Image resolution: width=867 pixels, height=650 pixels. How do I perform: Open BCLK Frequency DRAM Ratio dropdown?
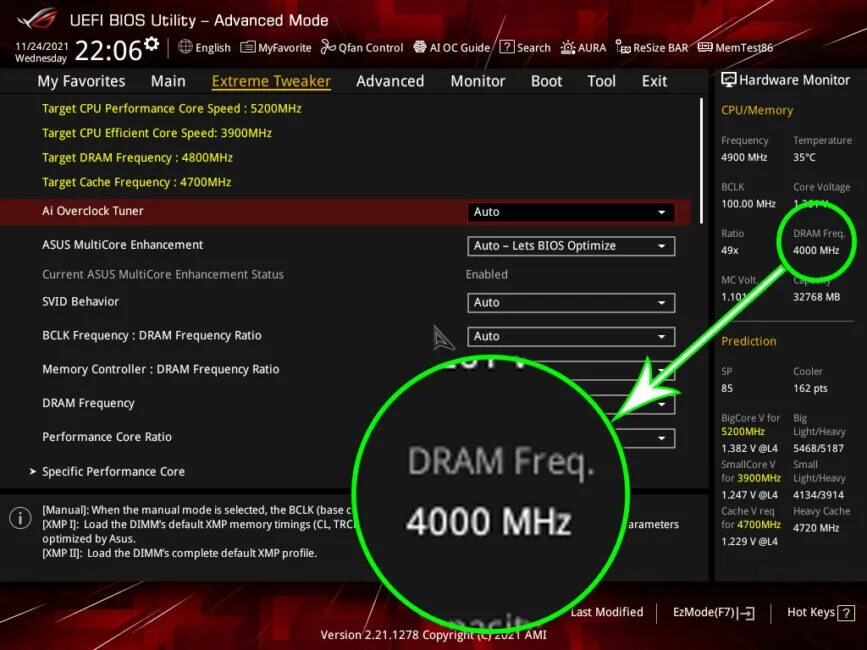pyautogui.click(x=571, y=337)
